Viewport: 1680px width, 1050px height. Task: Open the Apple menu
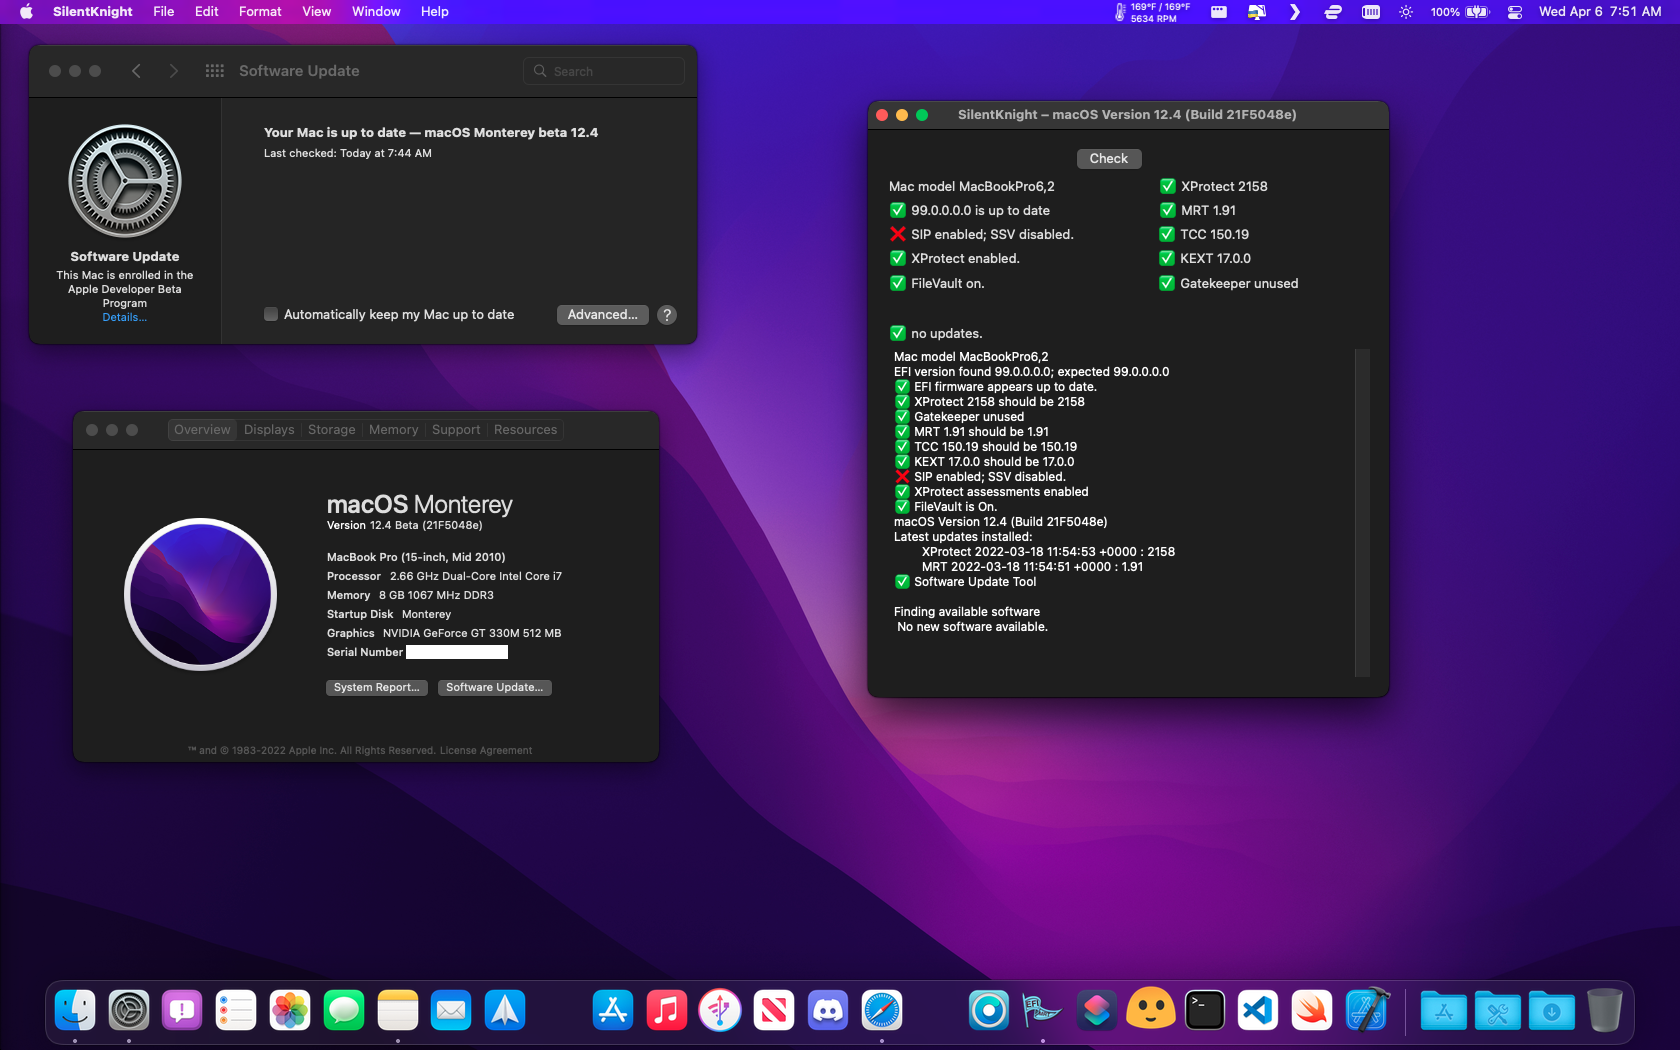point(26,12)
